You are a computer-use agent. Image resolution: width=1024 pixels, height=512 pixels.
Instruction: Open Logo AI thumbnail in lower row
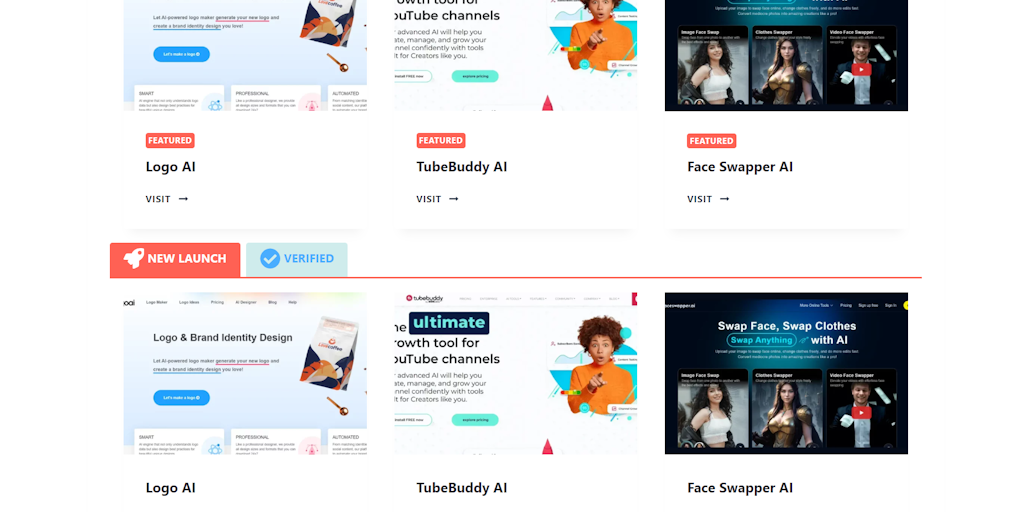tap(246, 373)
